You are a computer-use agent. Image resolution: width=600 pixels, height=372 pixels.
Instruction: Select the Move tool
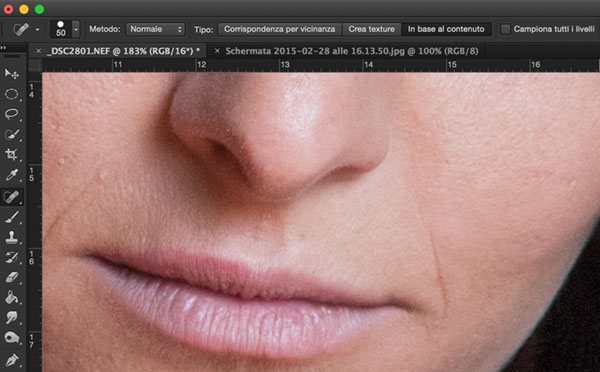pos(11,73)
